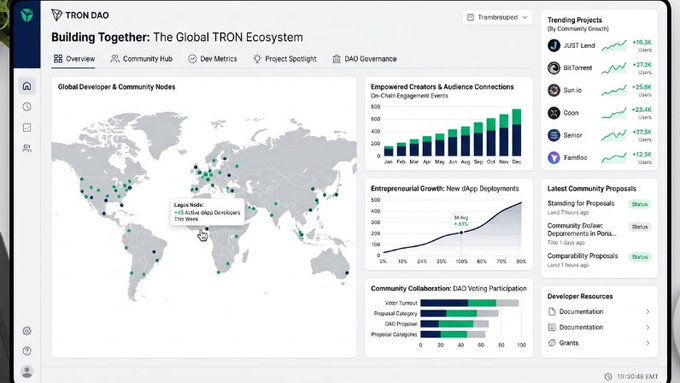This screenshot has height=383, width=680.
Task: Switch to the Community Hub tab
Action: tap(141, 59)
